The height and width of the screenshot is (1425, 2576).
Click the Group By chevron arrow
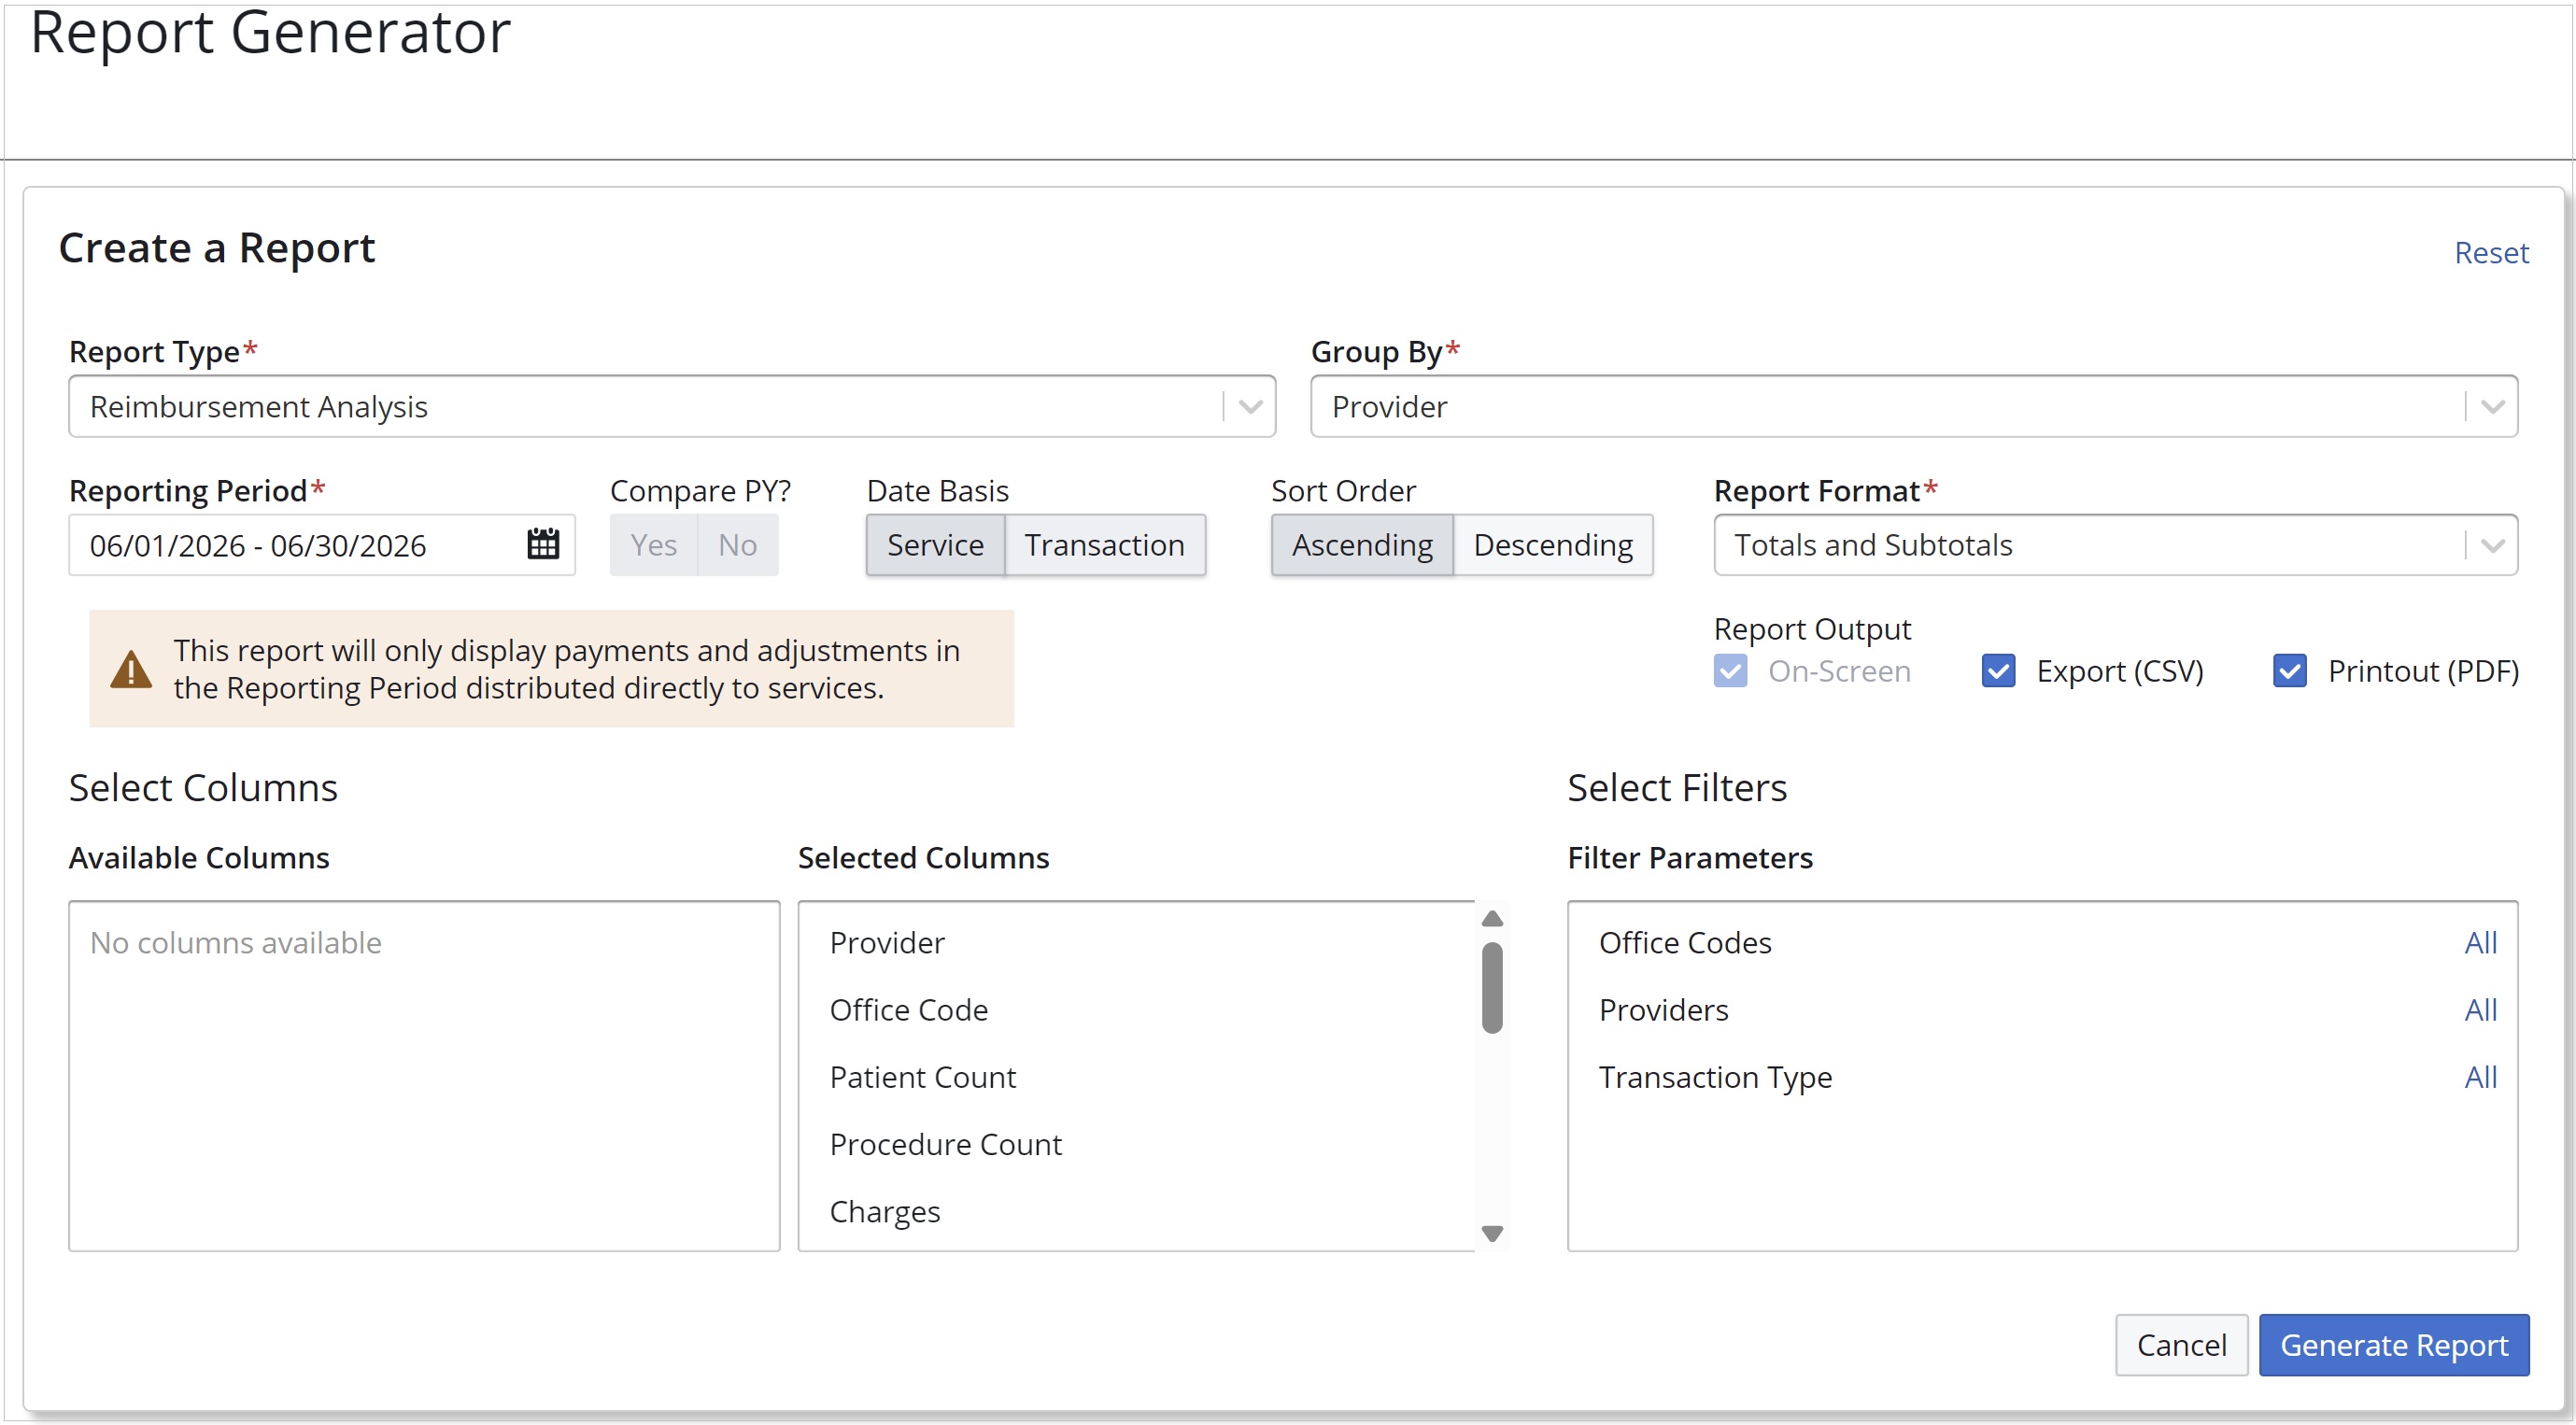click(x=2492, y=407)
